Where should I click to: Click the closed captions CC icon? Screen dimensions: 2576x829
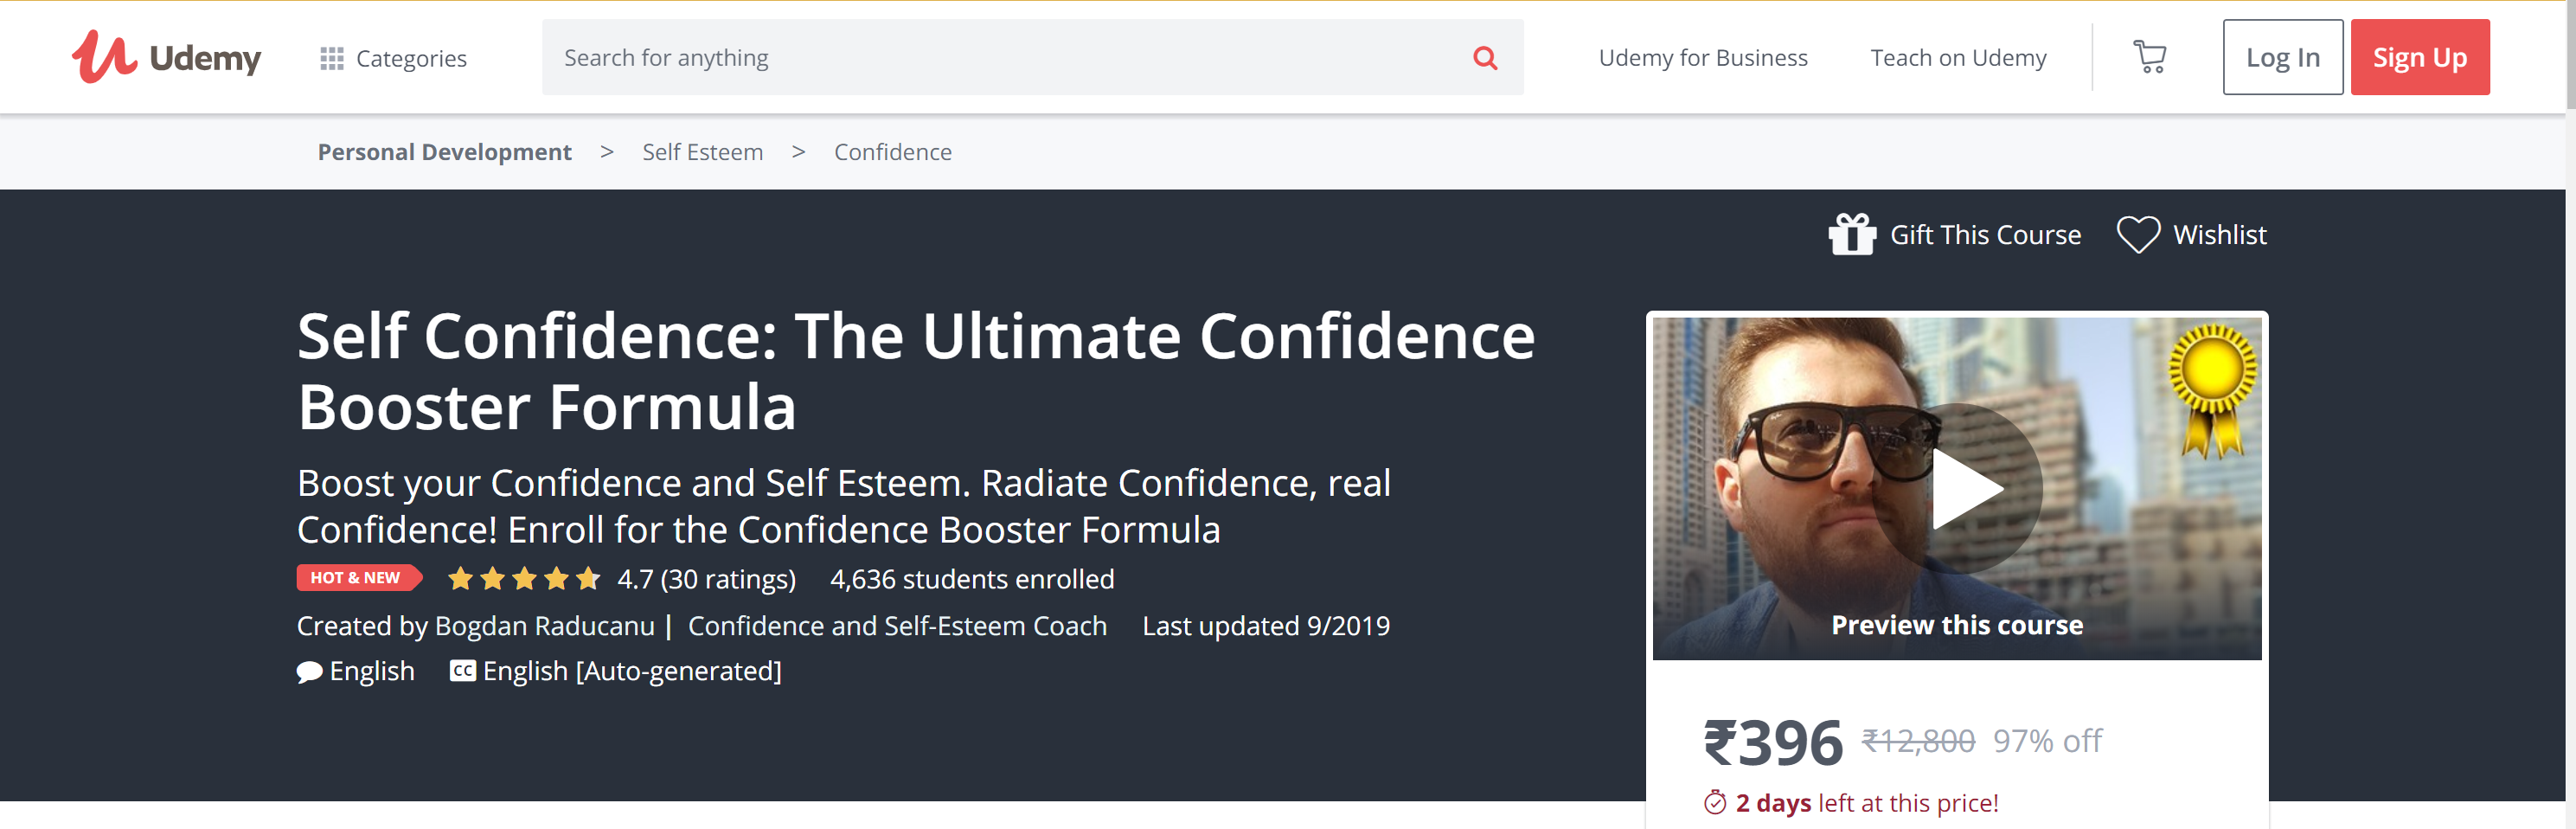(x=462, y=671)
